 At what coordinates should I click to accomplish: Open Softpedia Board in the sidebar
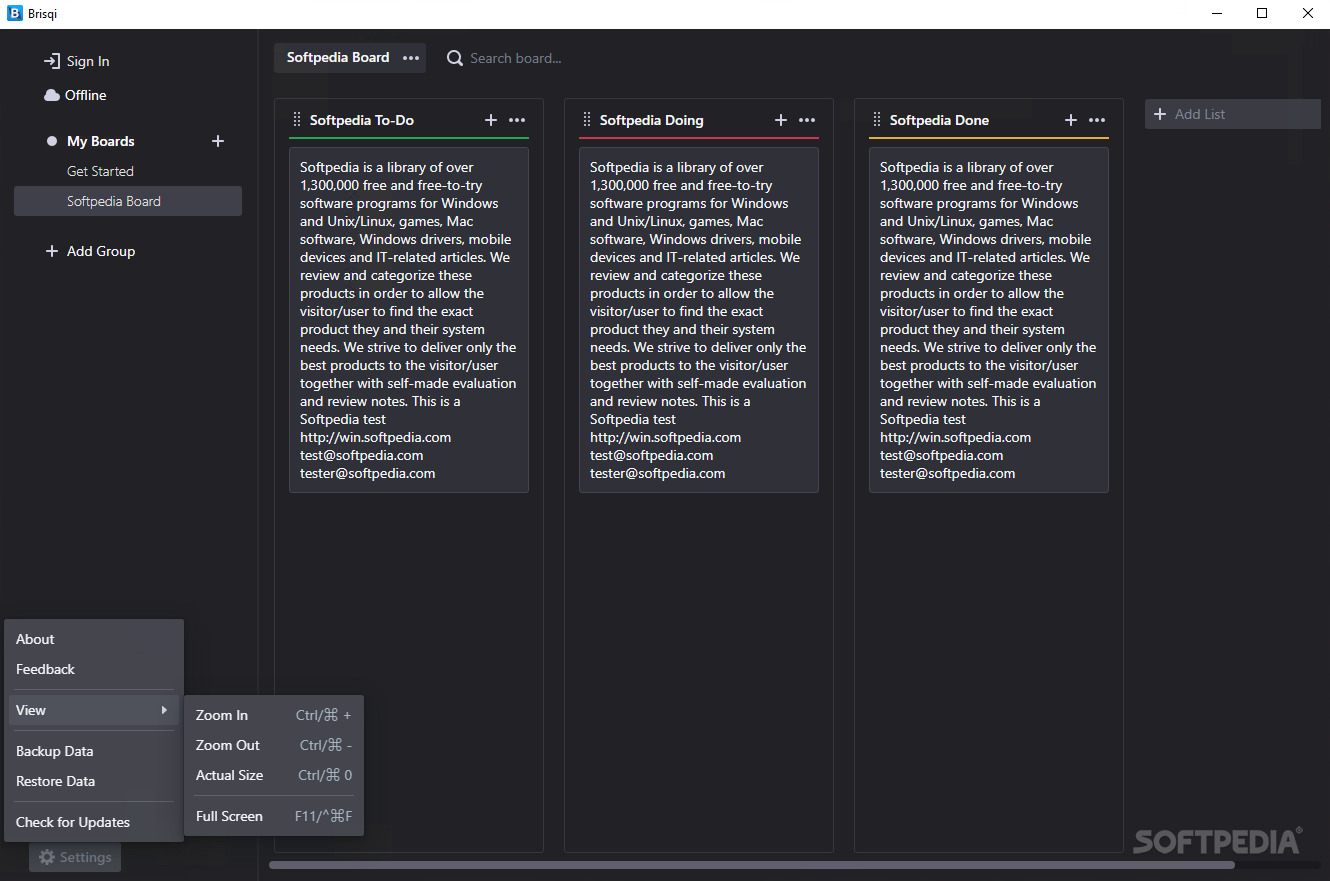[x=128, y=201]
